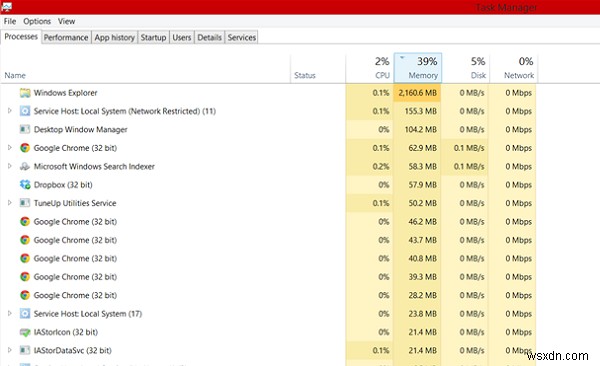Expand Service Host Local System (17) group
Image resolution: width=600 pixels, height=366 pixels.
[10, 313]
